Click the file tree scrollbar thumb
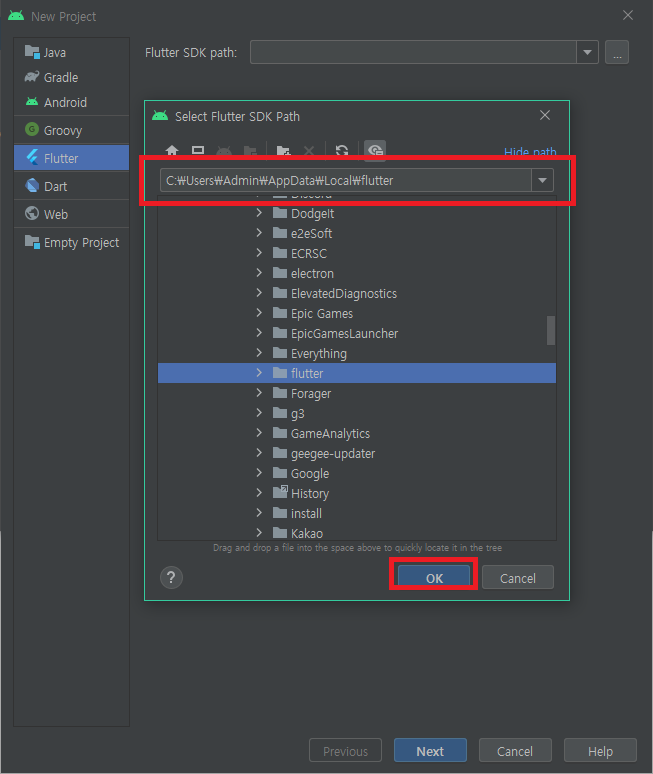The image size is (653, 774). (x=551, y=330)
